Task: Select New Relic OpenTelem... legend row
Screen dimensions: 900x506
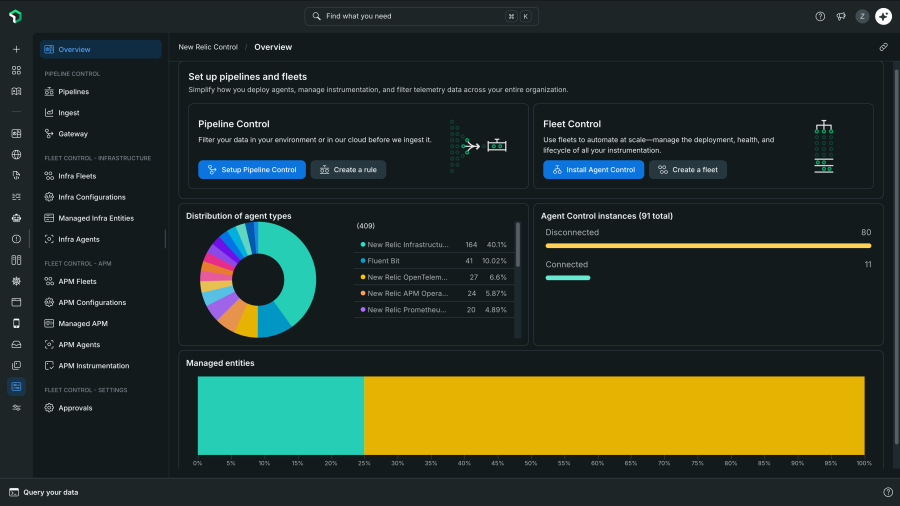Action: [433, 277]
